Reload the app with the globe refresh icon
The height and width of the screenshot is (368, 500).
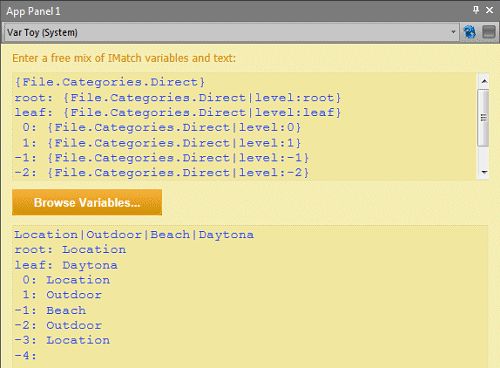click(x=470, y=32)
